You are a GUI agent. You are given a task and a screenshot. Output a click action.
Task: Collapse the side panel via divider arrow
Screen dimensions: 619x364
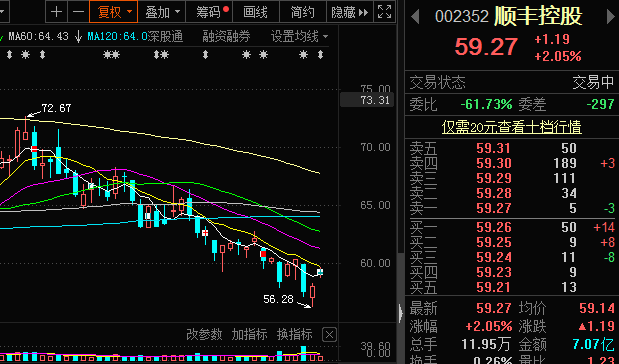coord(401,313)
